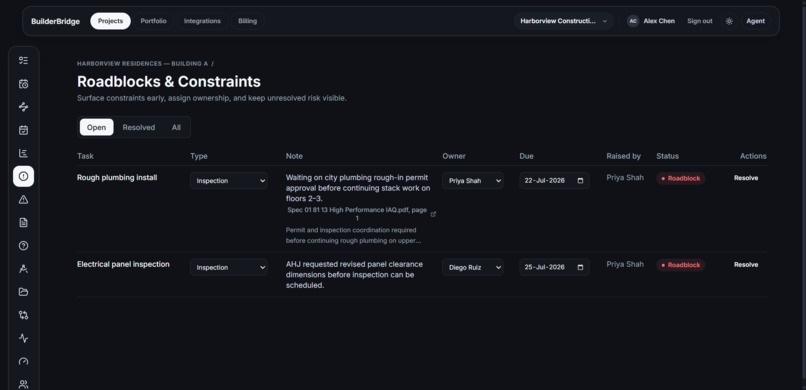Image resolution: width=806 pixels, height=390 pixels.
Task: Open the people team sidebar icon
Action: [x=23, y=384]
